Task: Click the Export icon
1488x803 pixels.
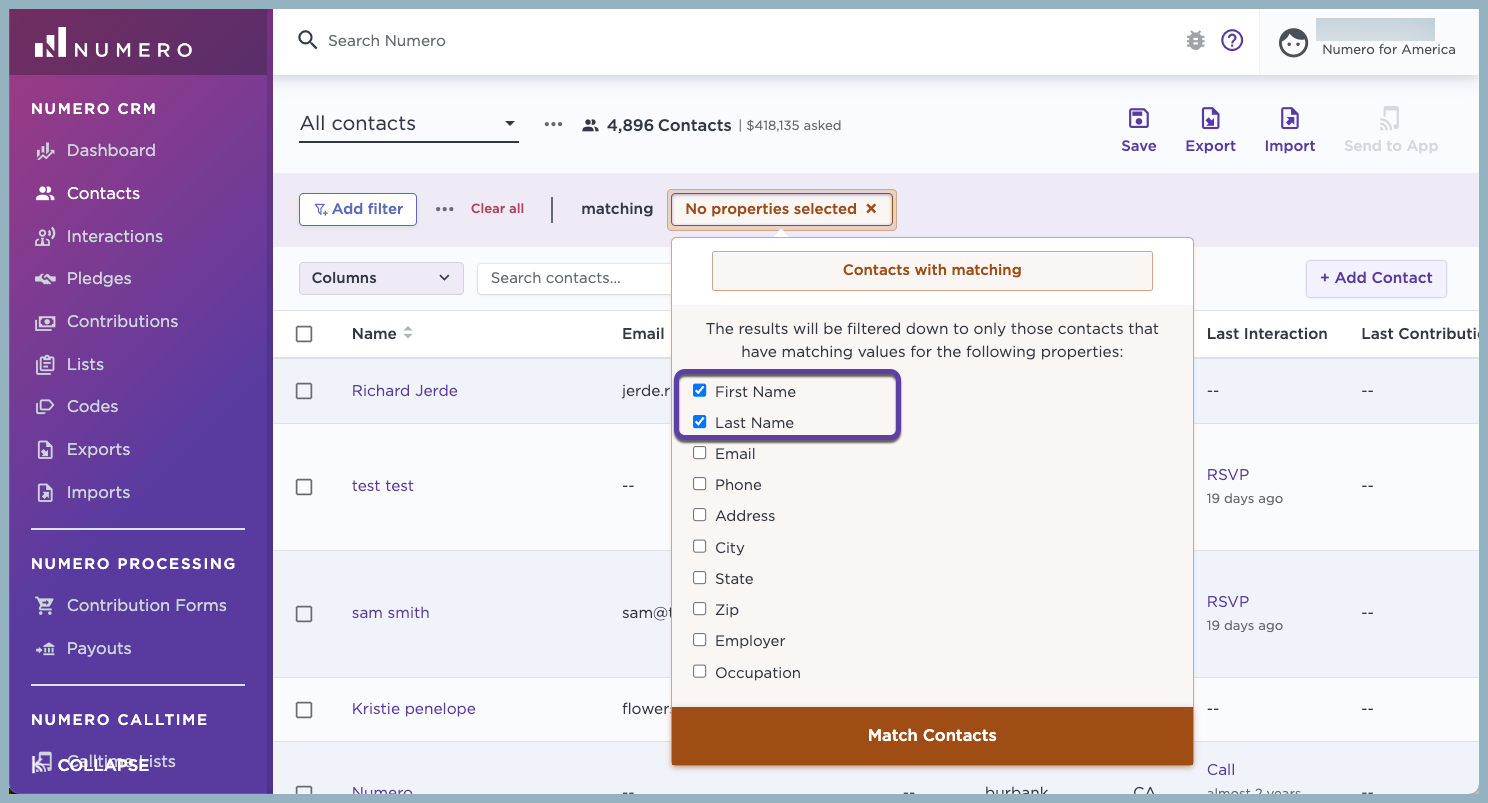Action: pyautogui.click(x=1210, y=119)
